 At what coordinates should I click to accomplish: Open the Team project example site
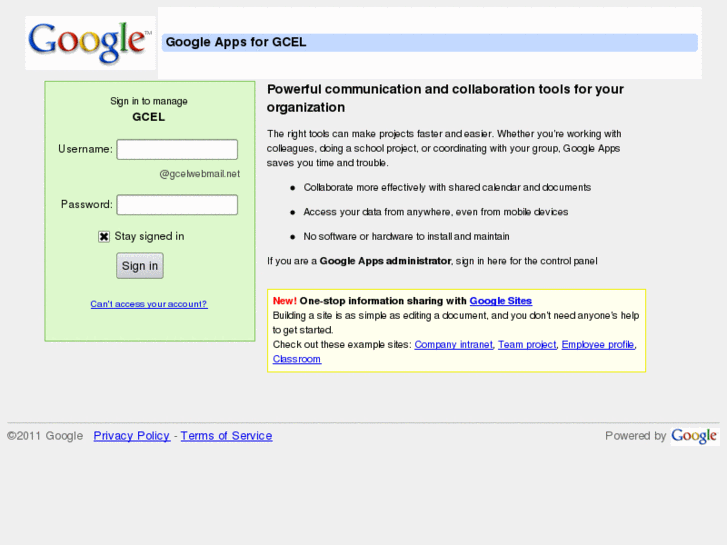527,345
